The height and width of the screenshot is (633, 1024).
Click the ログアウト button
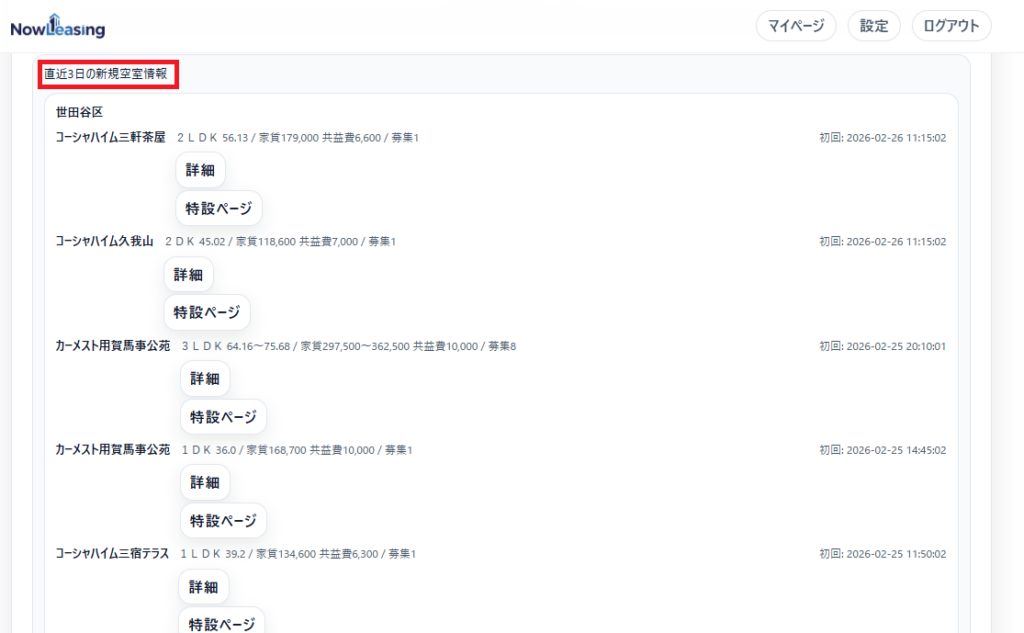coord(951,26)
